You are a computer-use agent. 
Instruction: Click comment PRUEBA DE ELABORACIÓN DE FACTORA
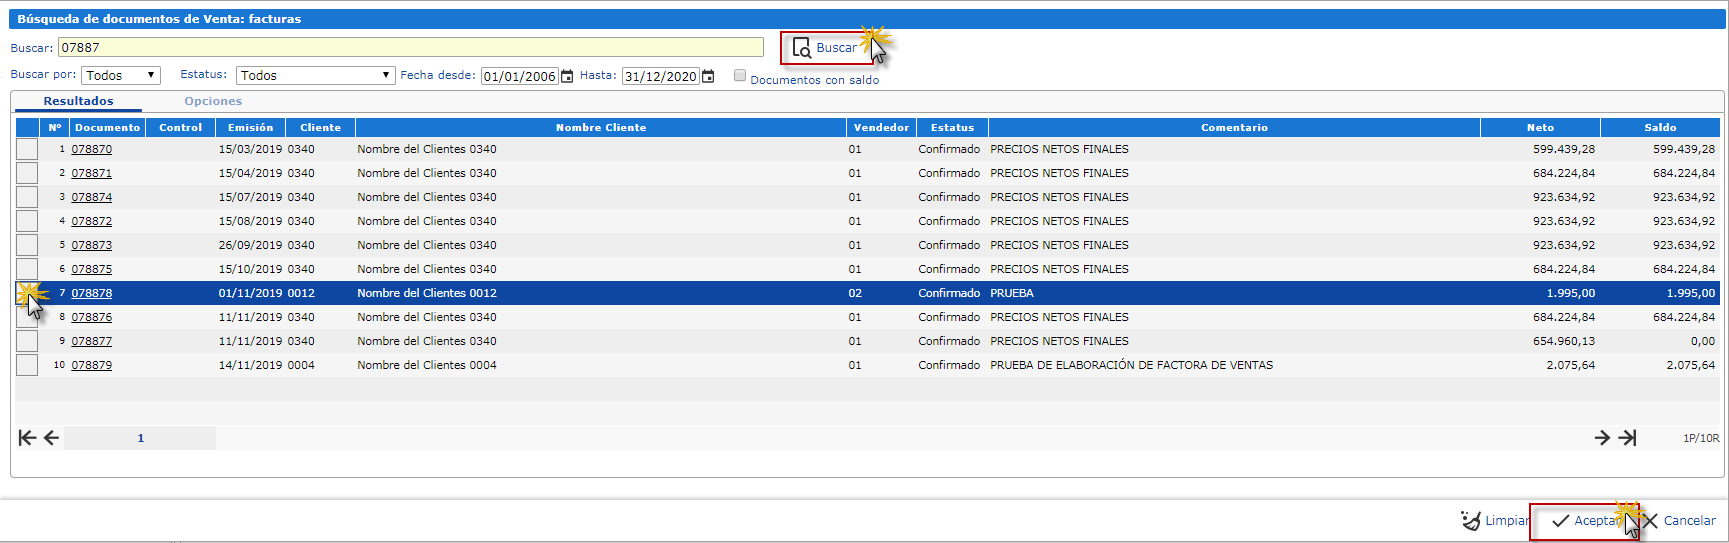[1131, 365]
